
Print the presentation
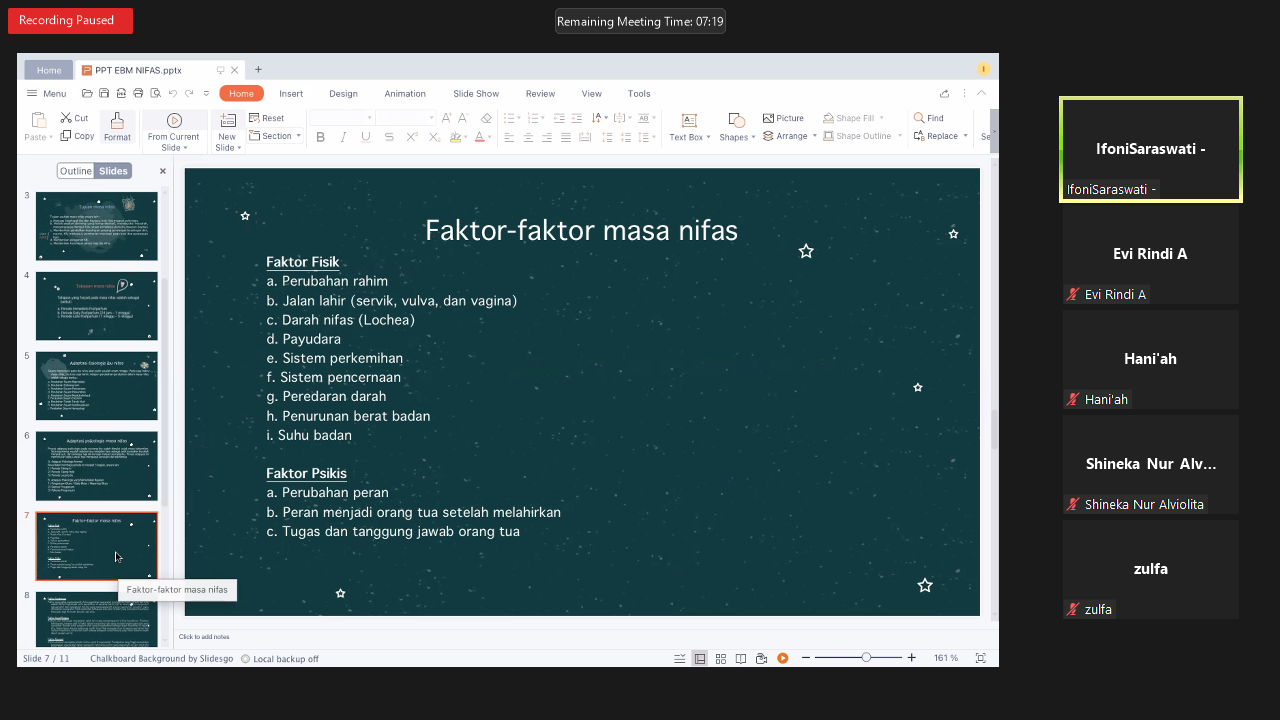tap(138, 93)
